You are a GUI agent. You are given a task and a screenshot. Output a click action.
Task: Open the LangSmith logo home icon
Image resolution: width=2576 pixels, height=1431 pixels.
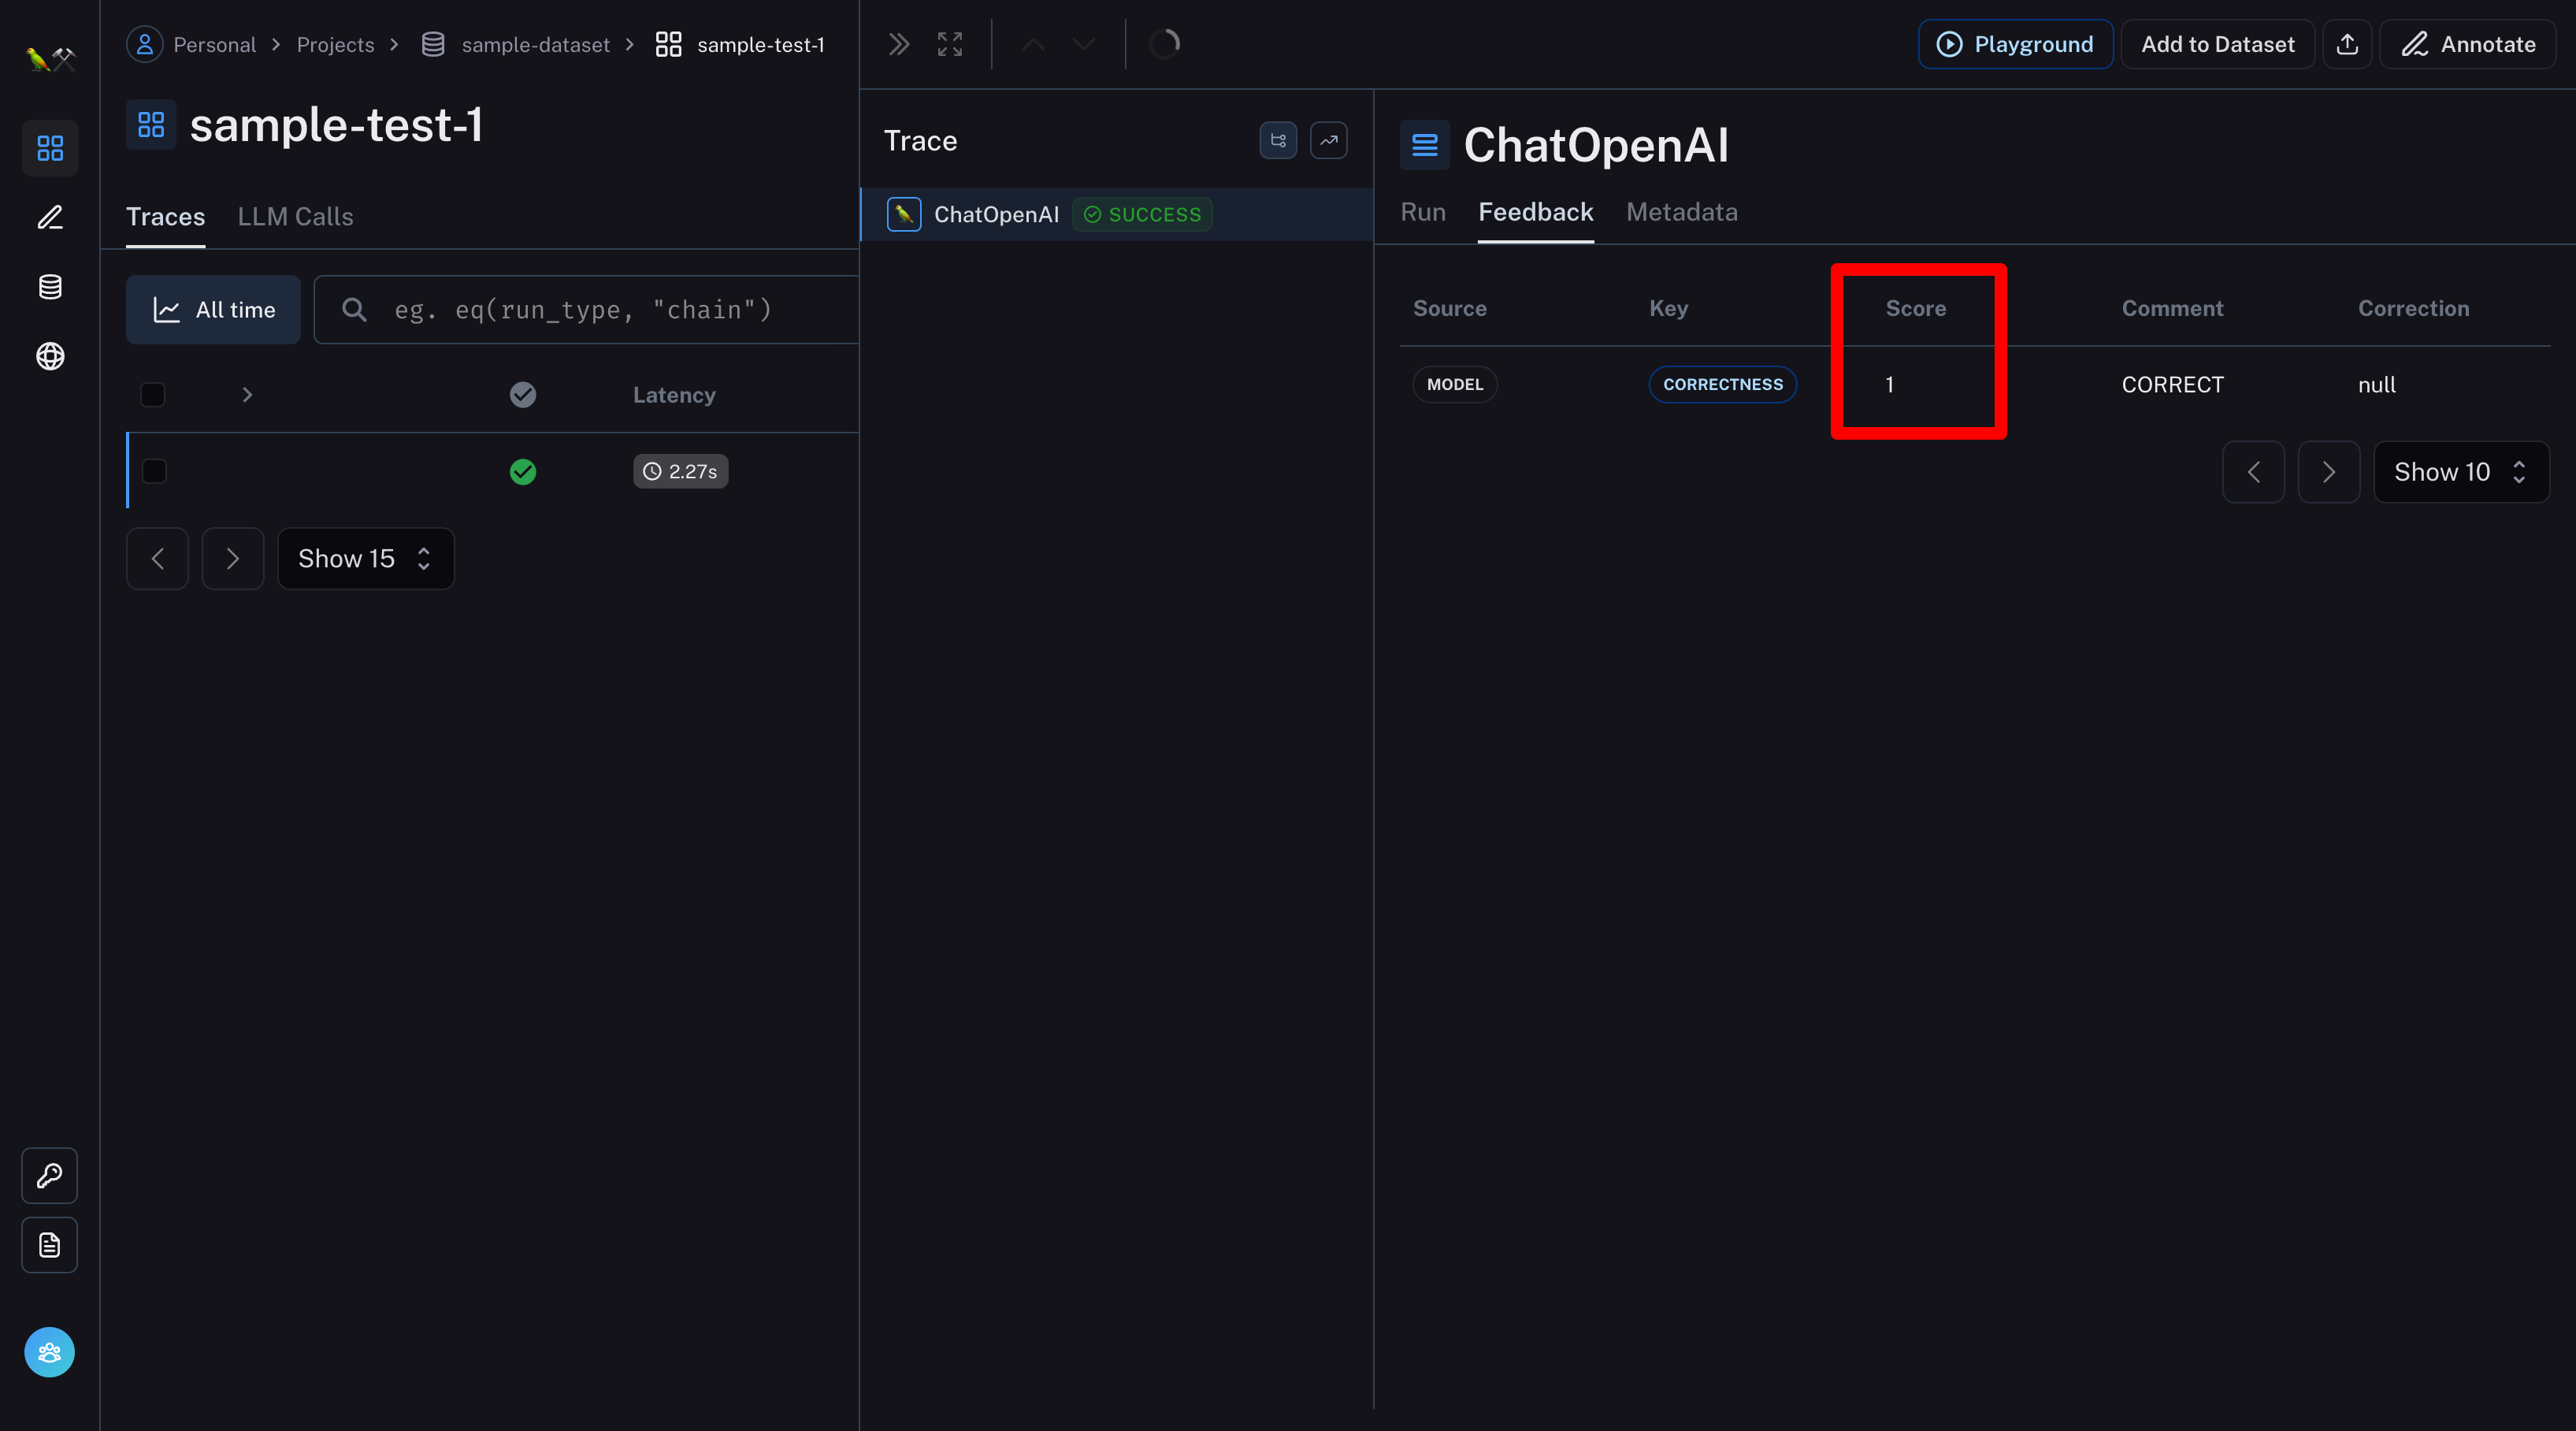[x=50, y=60]
